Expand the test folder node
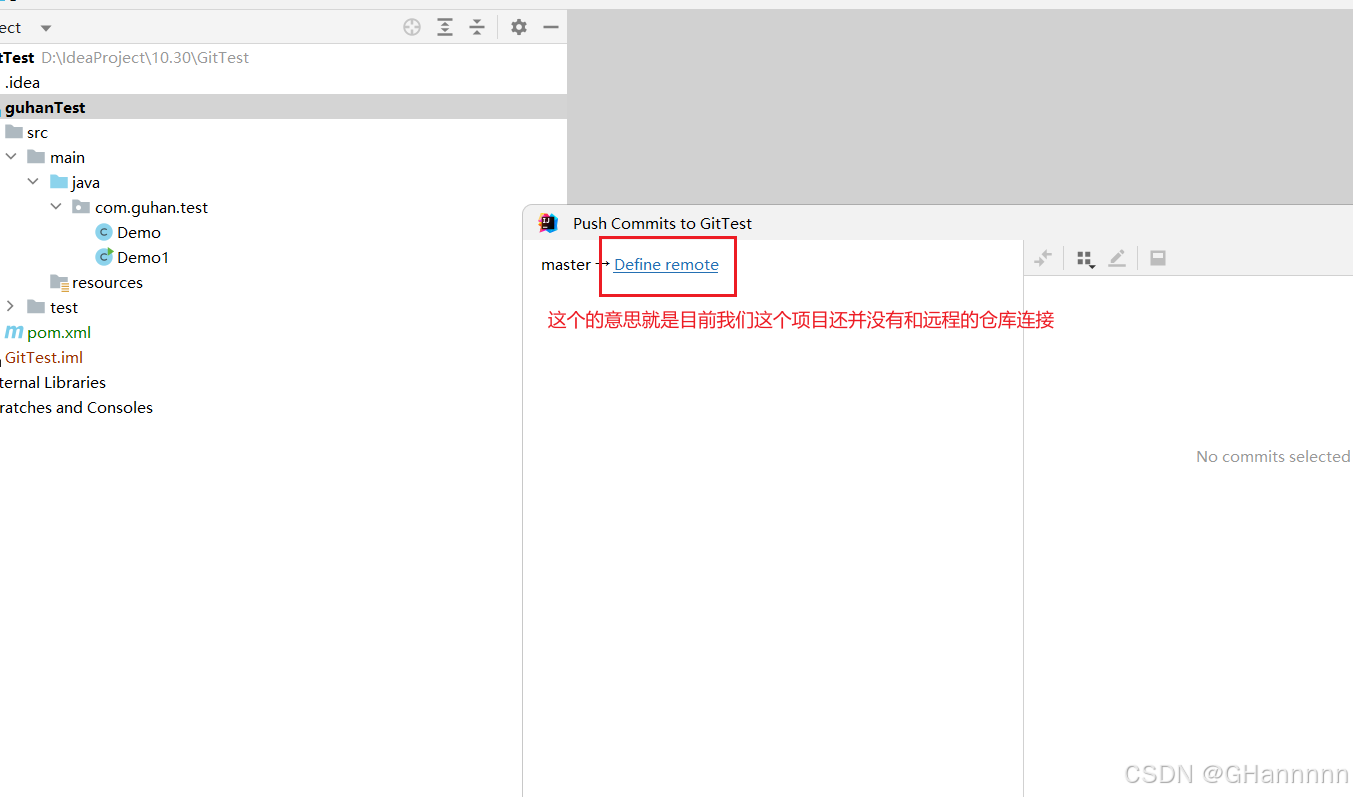1353x797 pixels. (9, 307)
